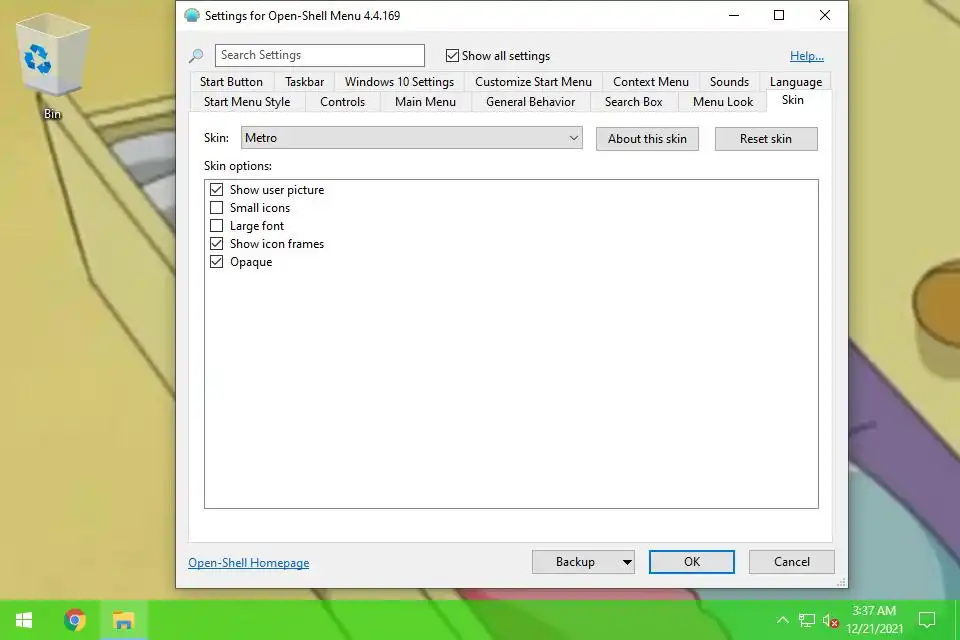Viewport: 960px width, 640px height.
Task: Show hidden tray icons chevron
Action: tap(782, 620)
